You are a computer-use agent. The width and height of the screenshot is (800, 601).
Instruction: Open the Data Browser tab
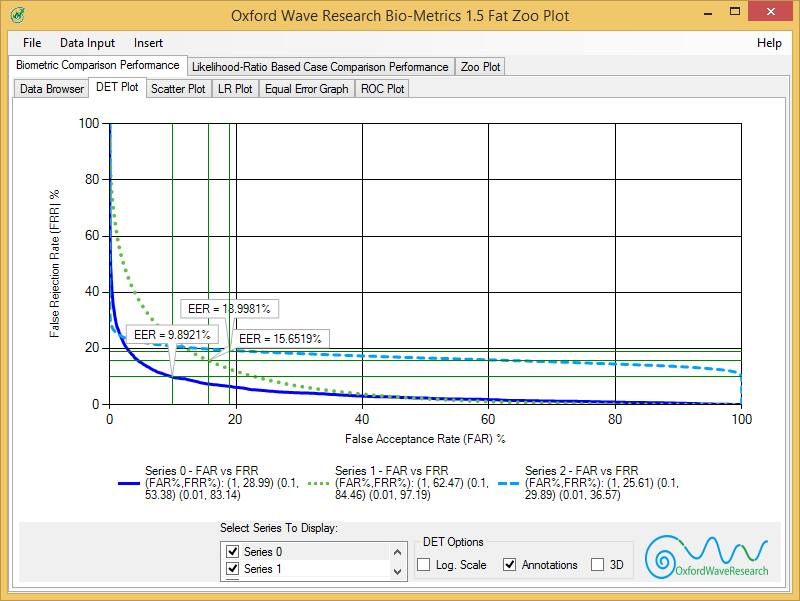[52, 89]
